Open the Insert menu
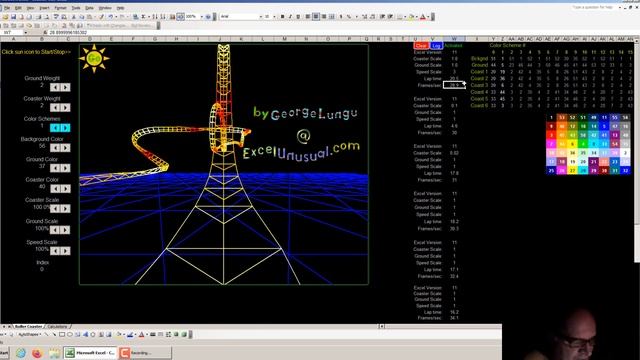This screenshot has width=640, height=360. [x=44, y=8]
